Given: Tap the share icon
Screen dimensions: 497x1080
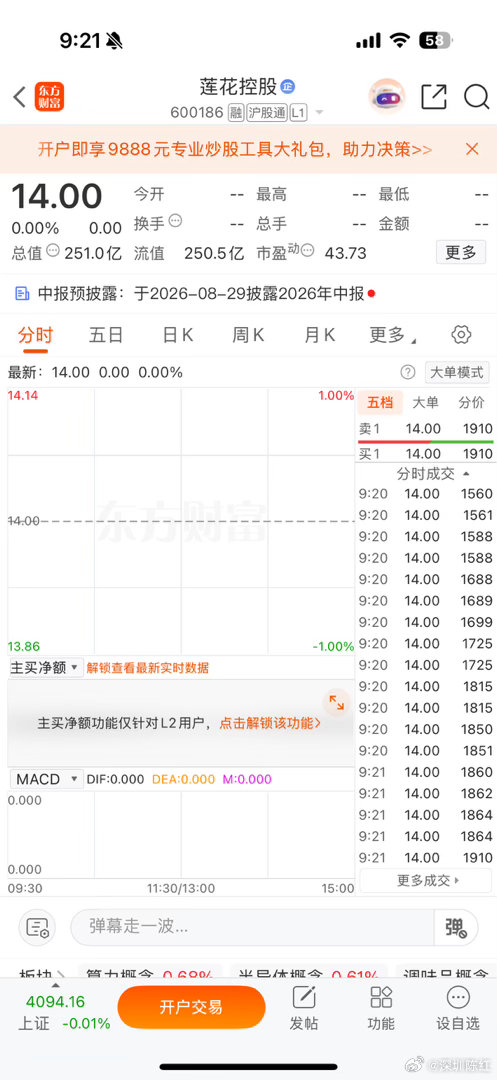Looking at the screenshot, I should [434, 97].
